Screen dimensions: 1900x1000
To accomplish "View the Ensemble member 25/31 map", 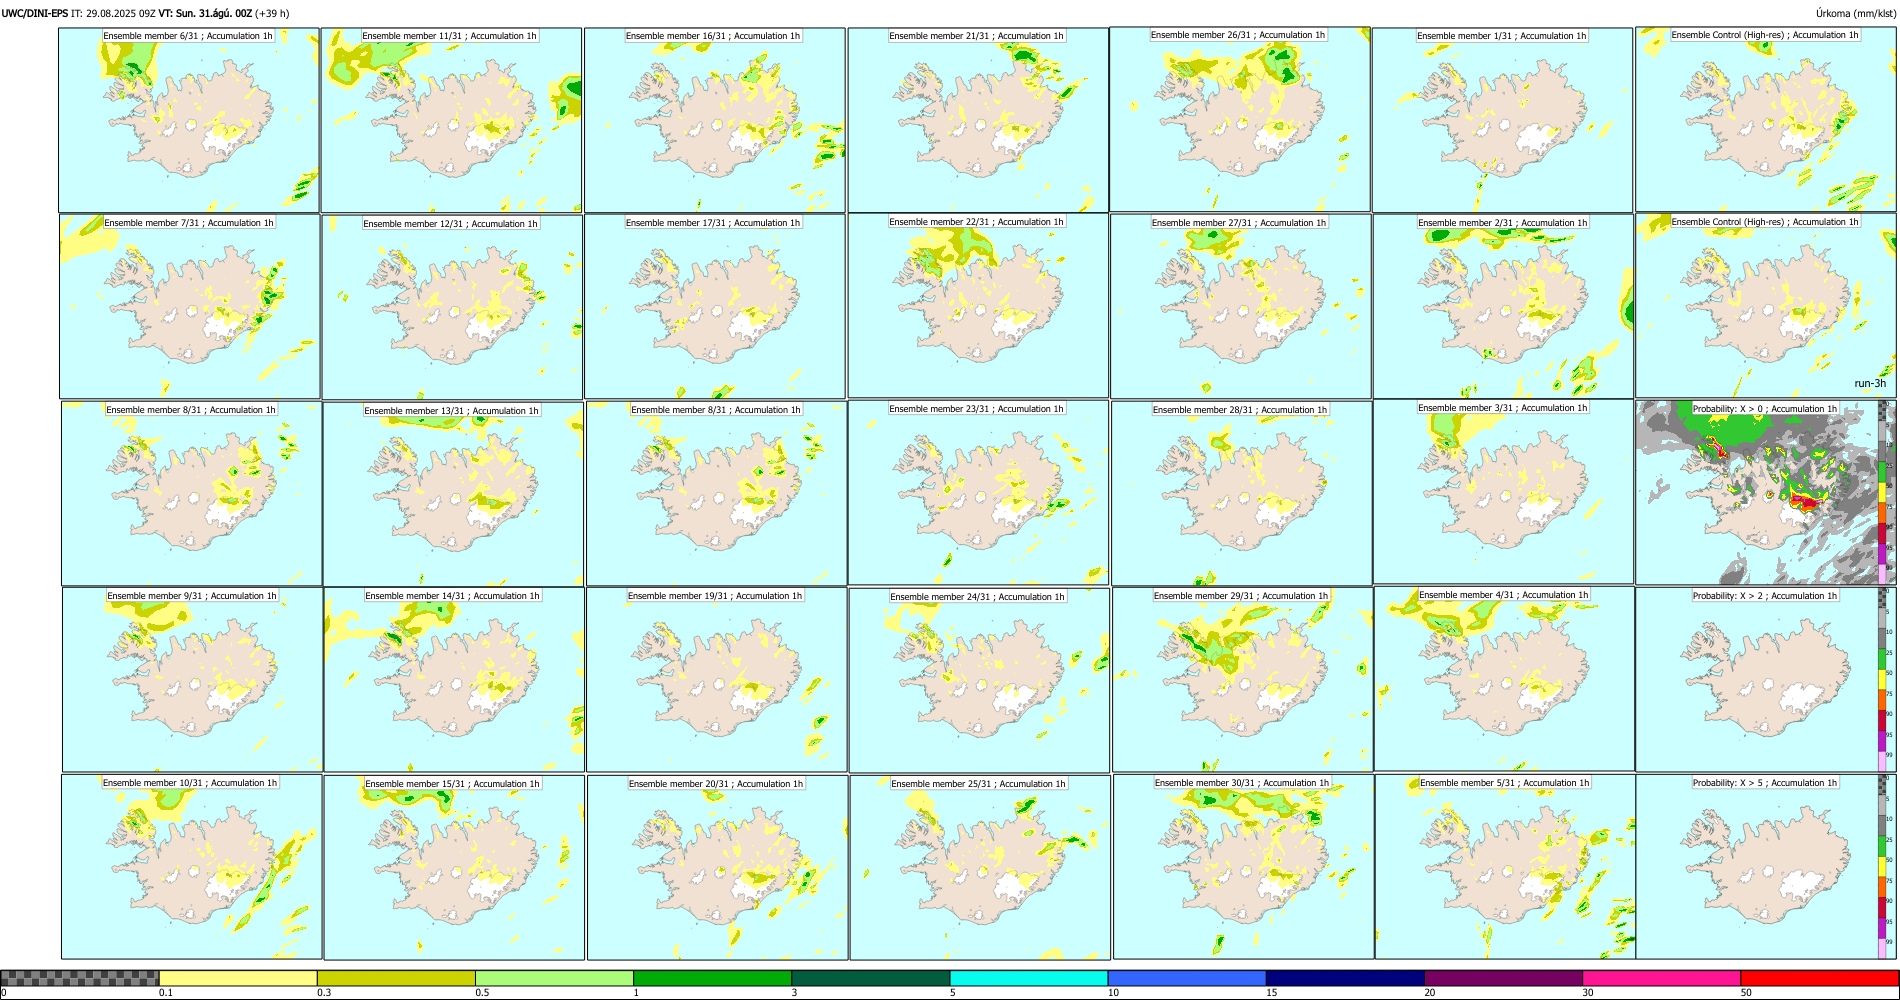I will (x=980, y=868).
